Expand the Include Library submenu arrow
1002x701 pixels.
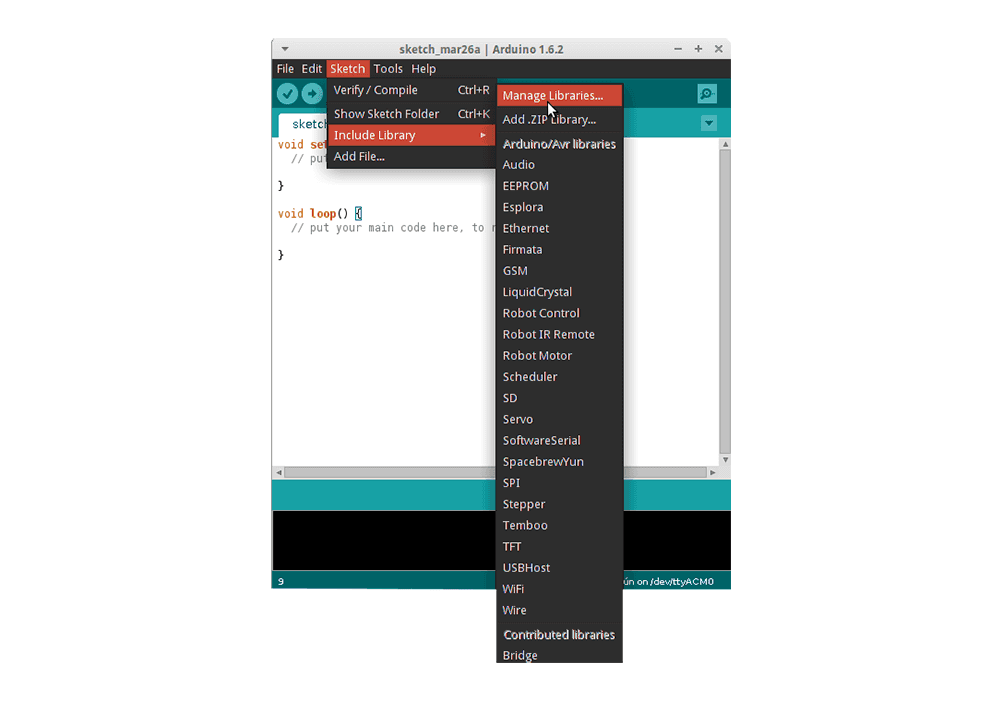pos(484,135)
